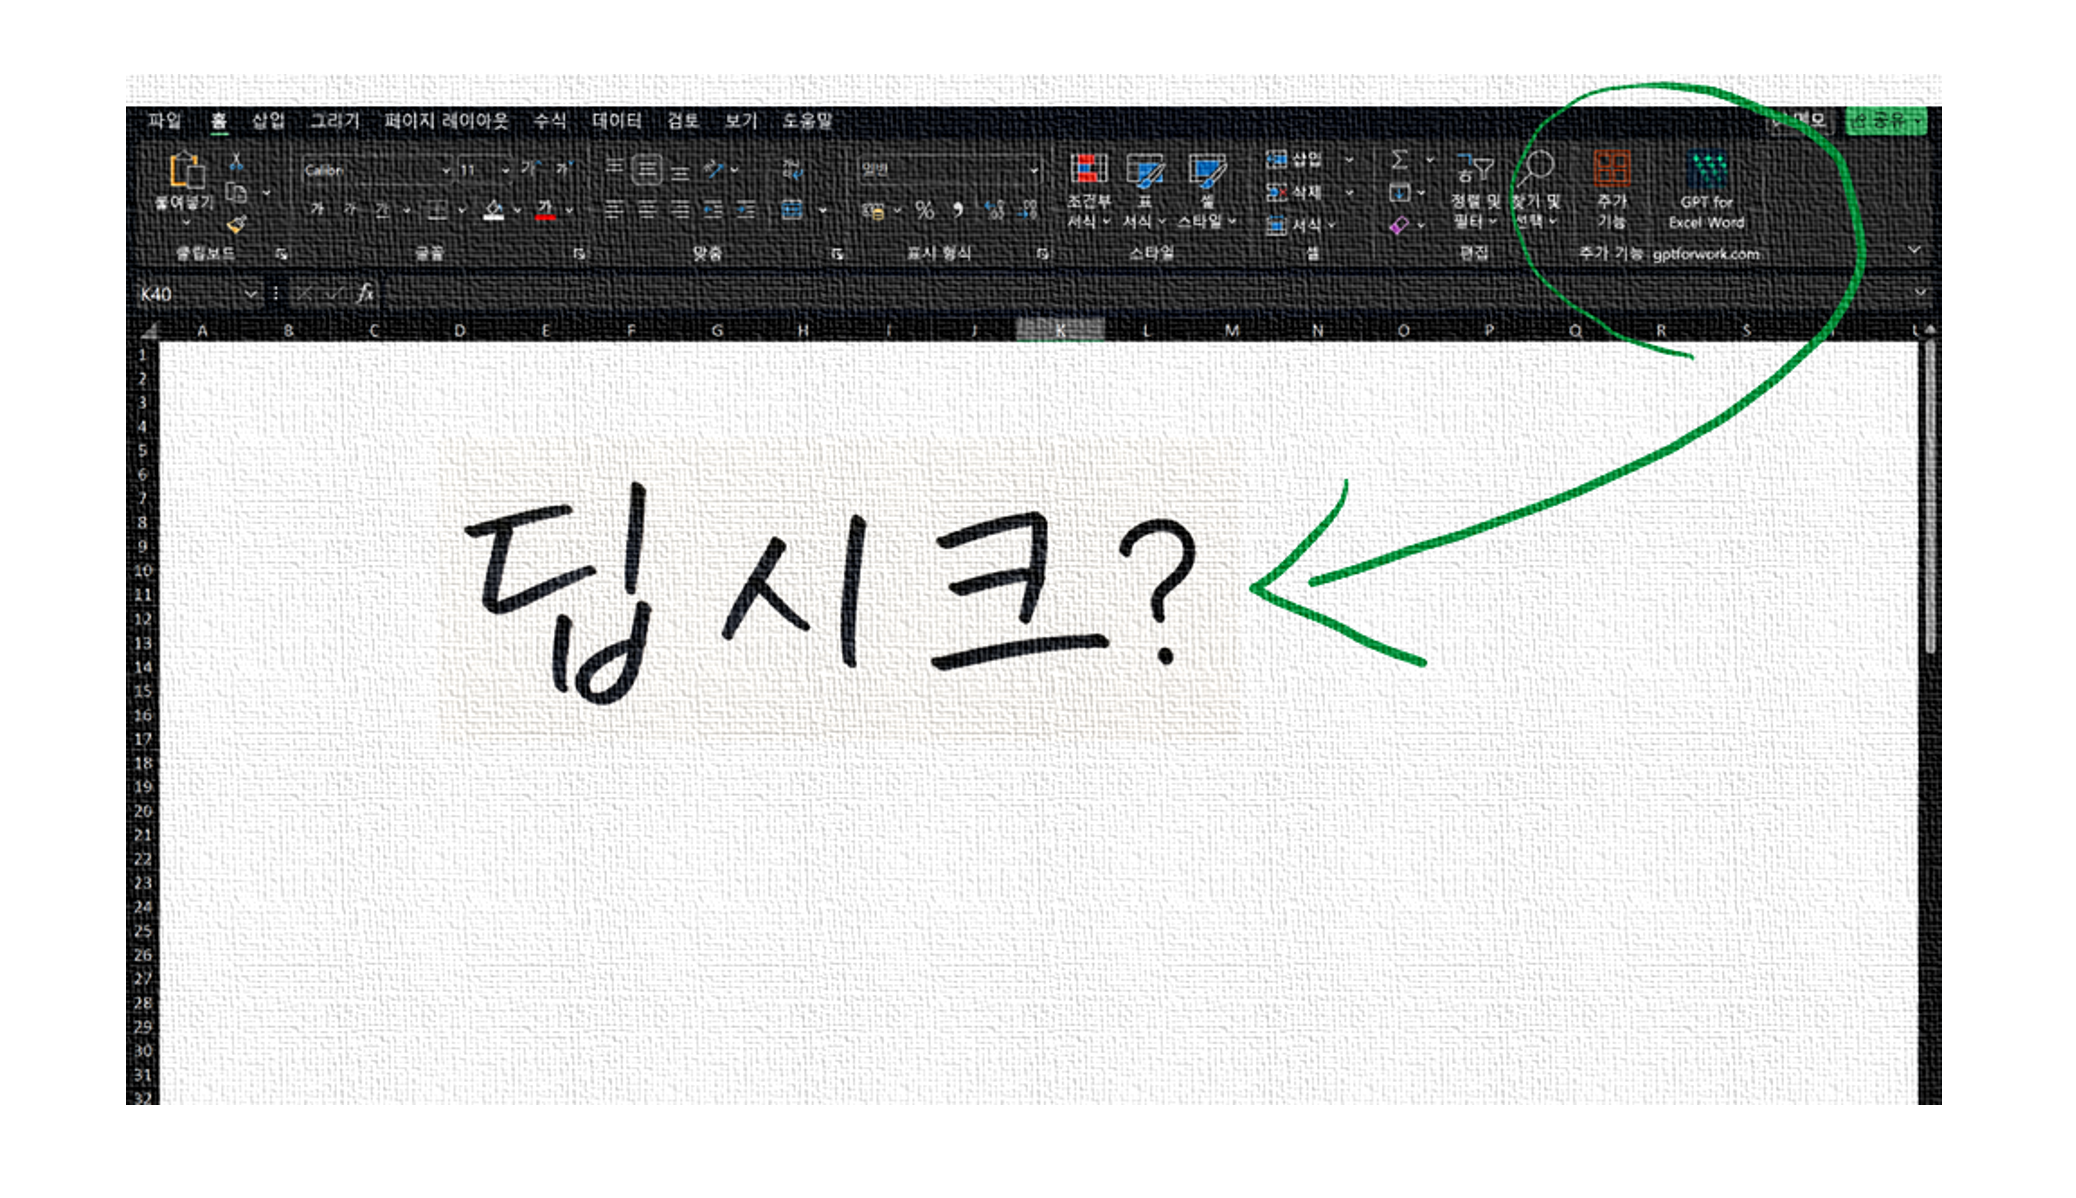The image size is (2076, 1198).
Task: Open Format as Table (표 서식)
Action: [1144, 190]
